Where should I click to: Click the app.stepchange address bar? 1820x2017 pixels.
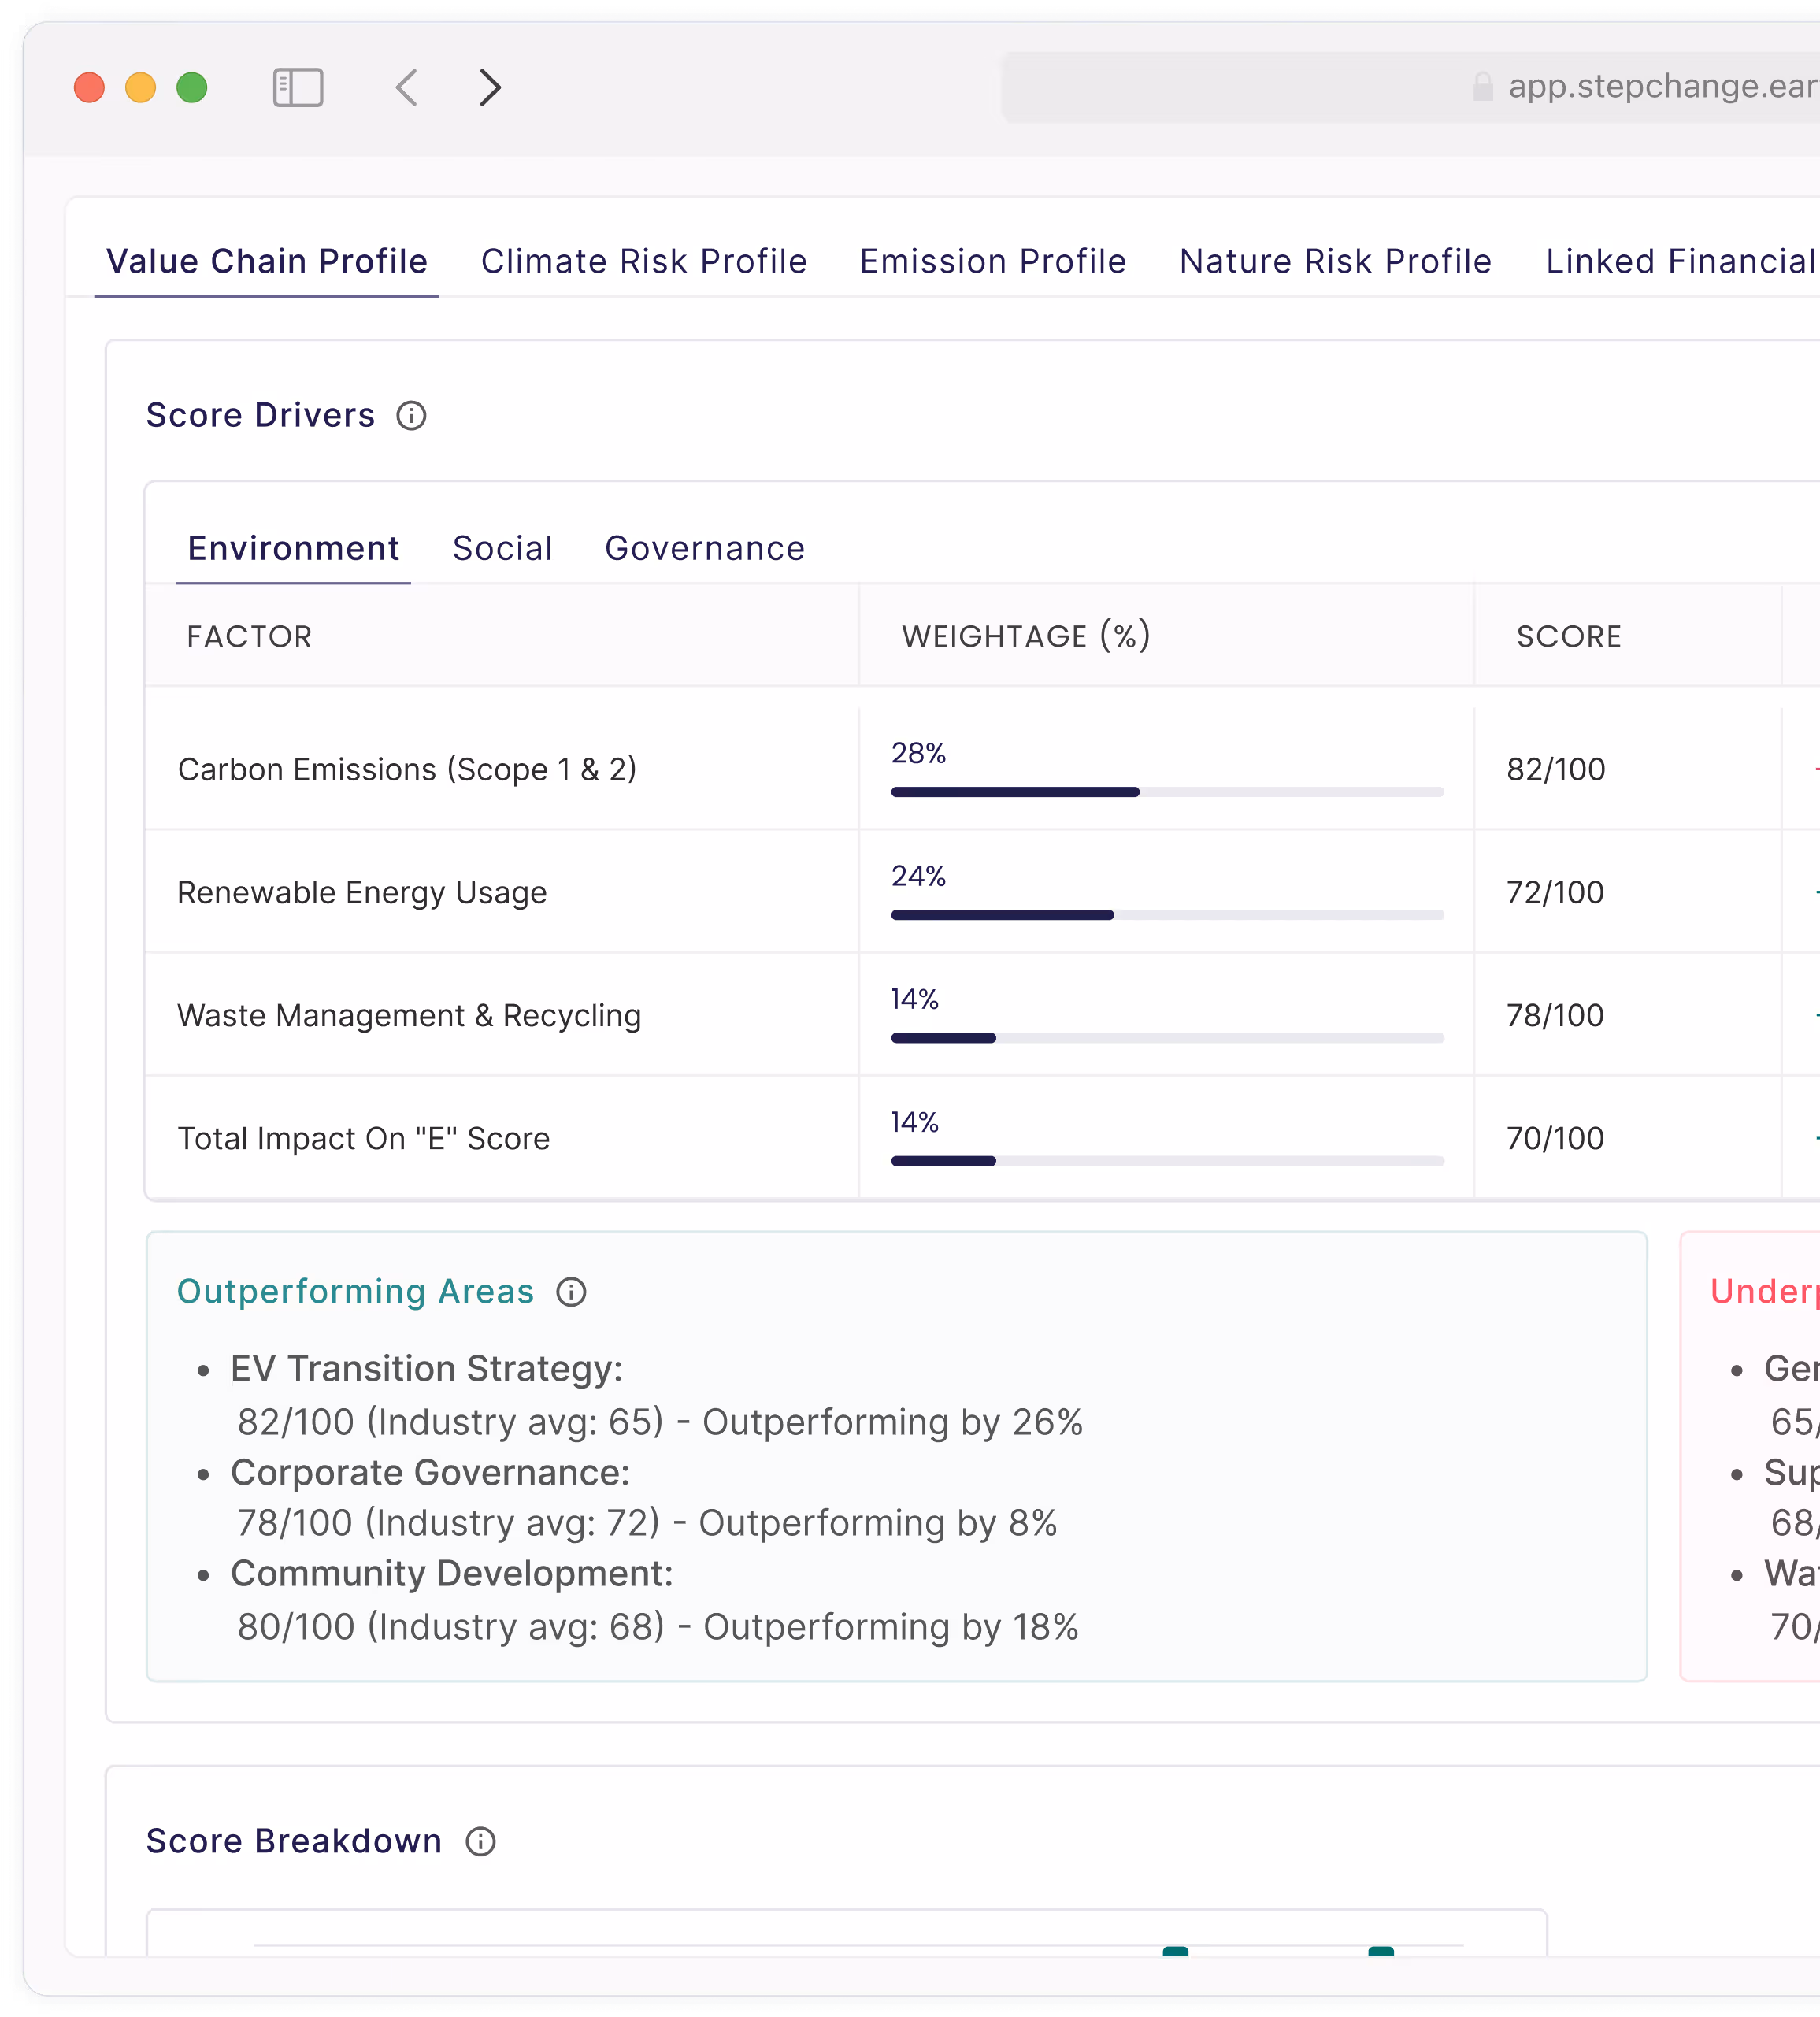click(x=1410, y=88)
